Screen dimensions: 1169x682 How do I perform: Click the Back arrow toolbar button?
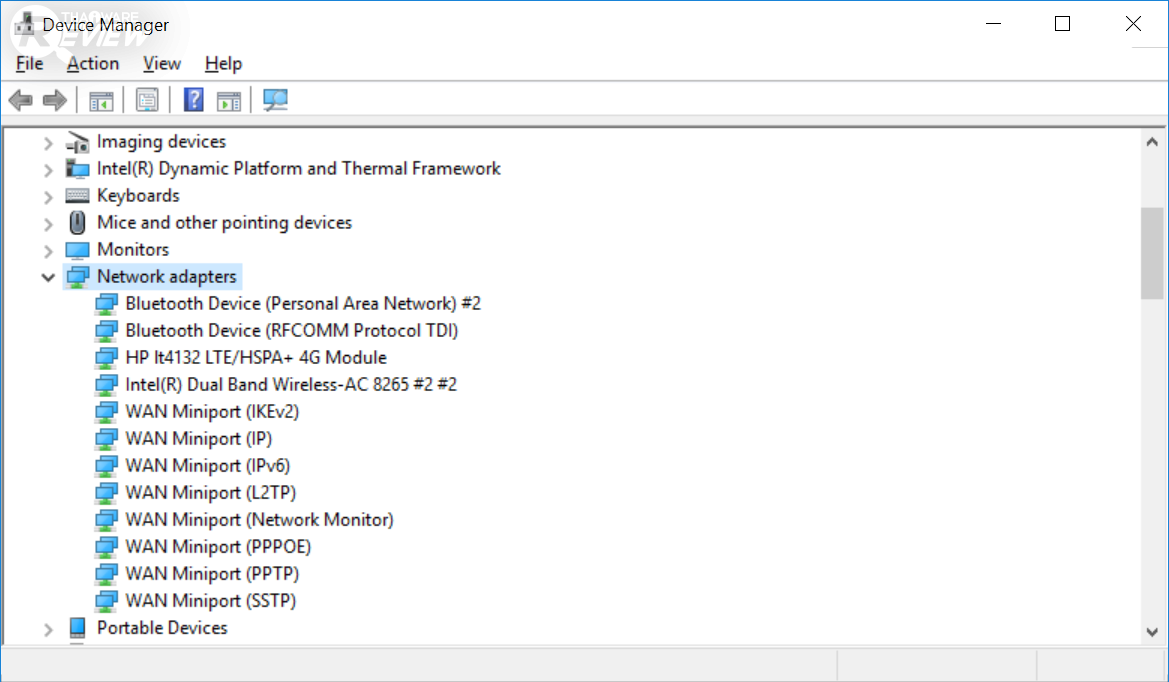[x=20, y=100]
